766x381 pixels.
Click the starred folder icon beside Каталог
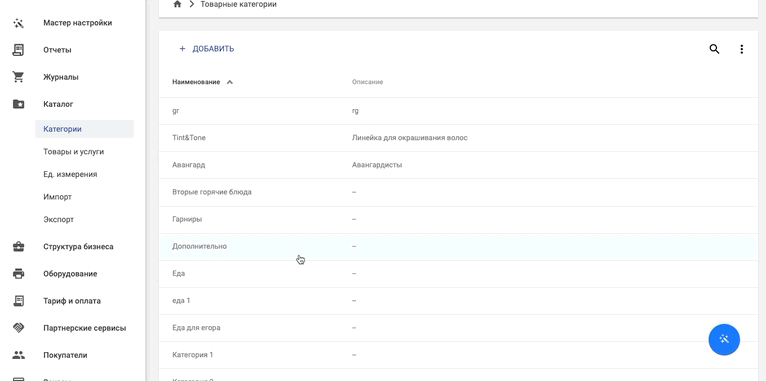[19, 104]
